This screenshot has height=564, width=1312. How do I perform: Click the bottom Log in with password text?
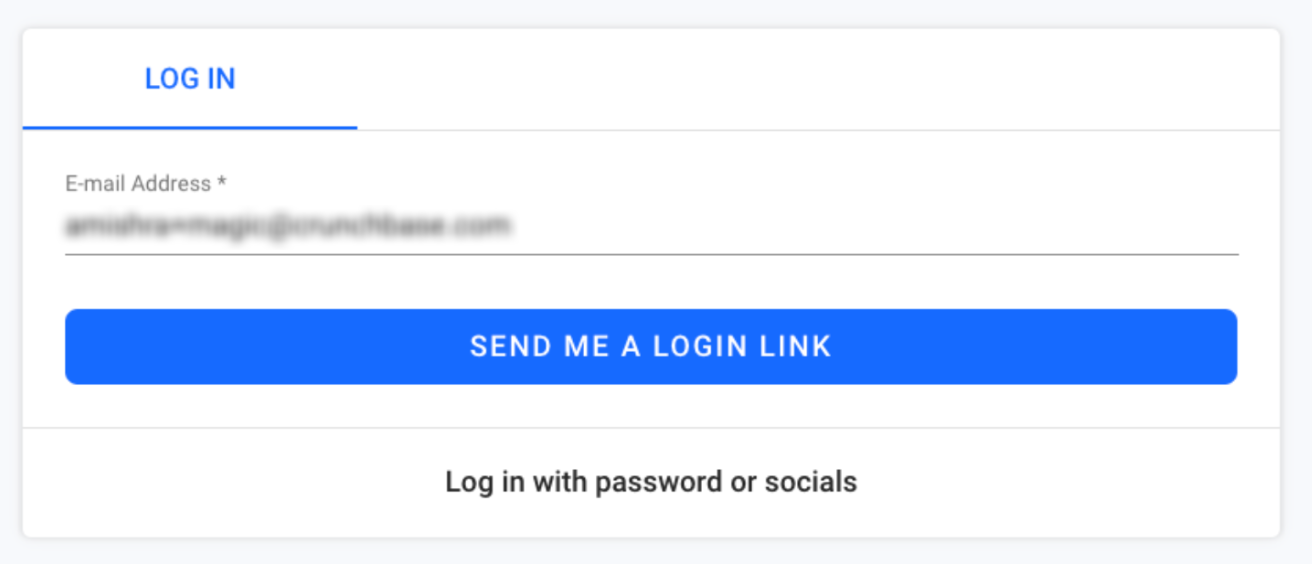click(651, 482)
